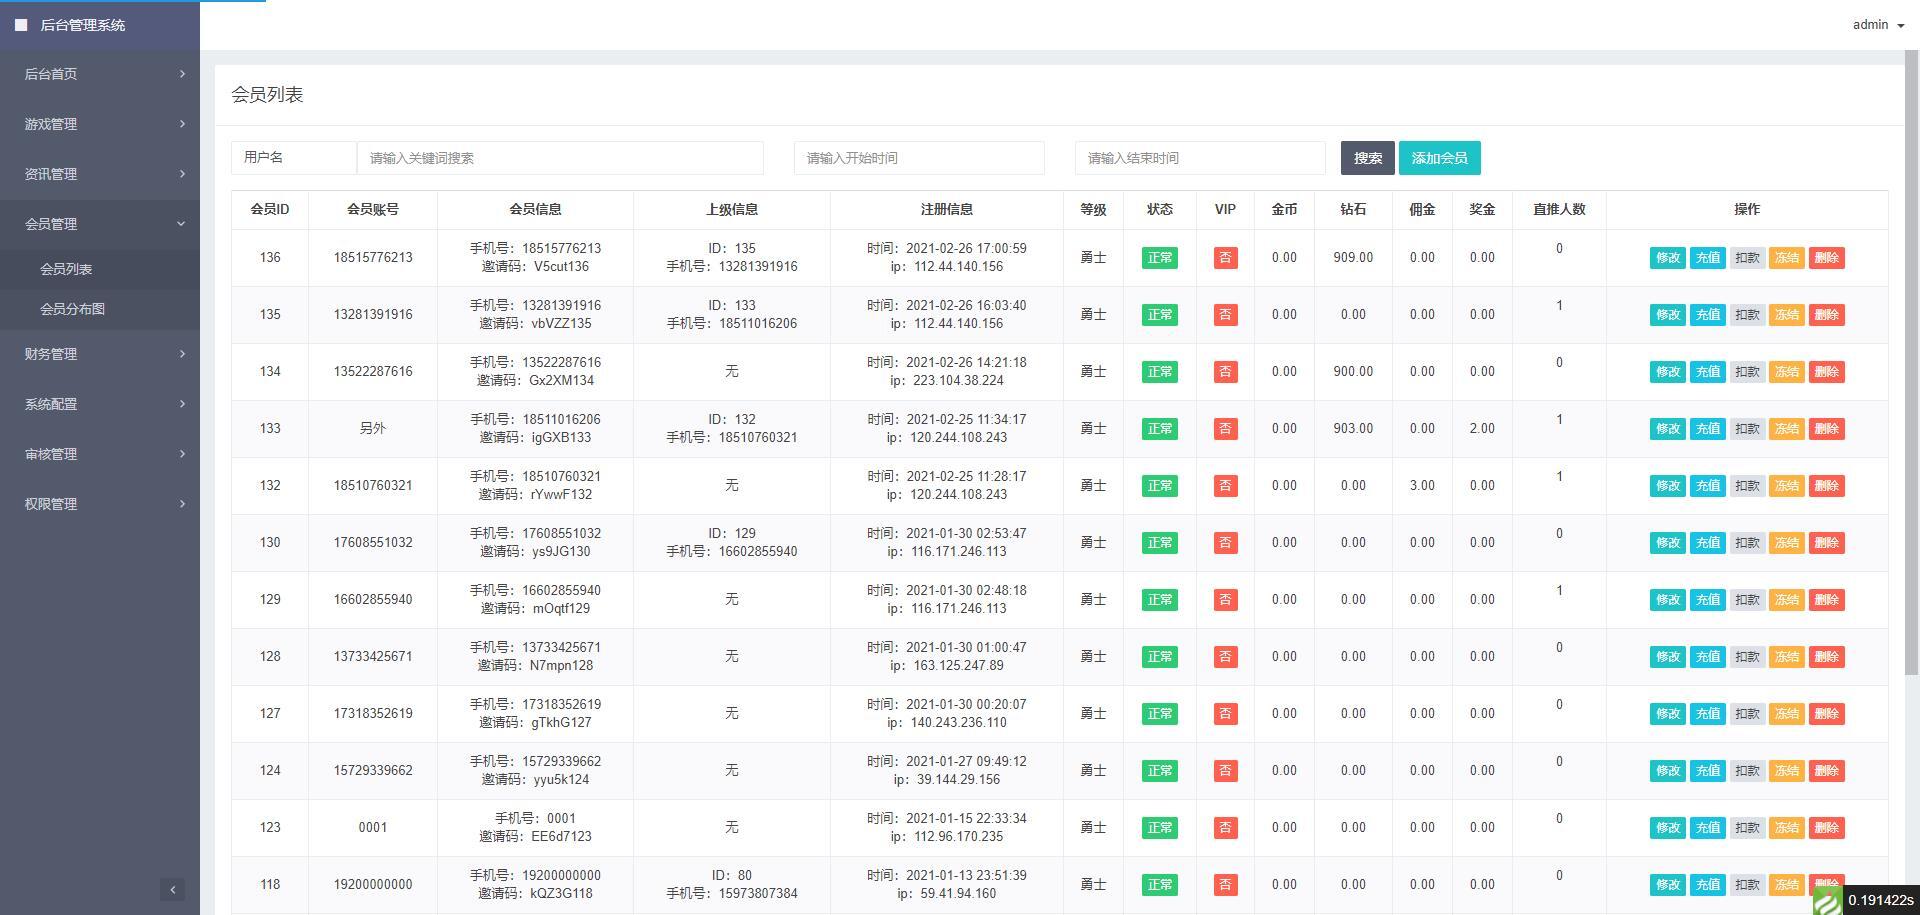Click 冻结 for member 132

(x=1786, y=486)
